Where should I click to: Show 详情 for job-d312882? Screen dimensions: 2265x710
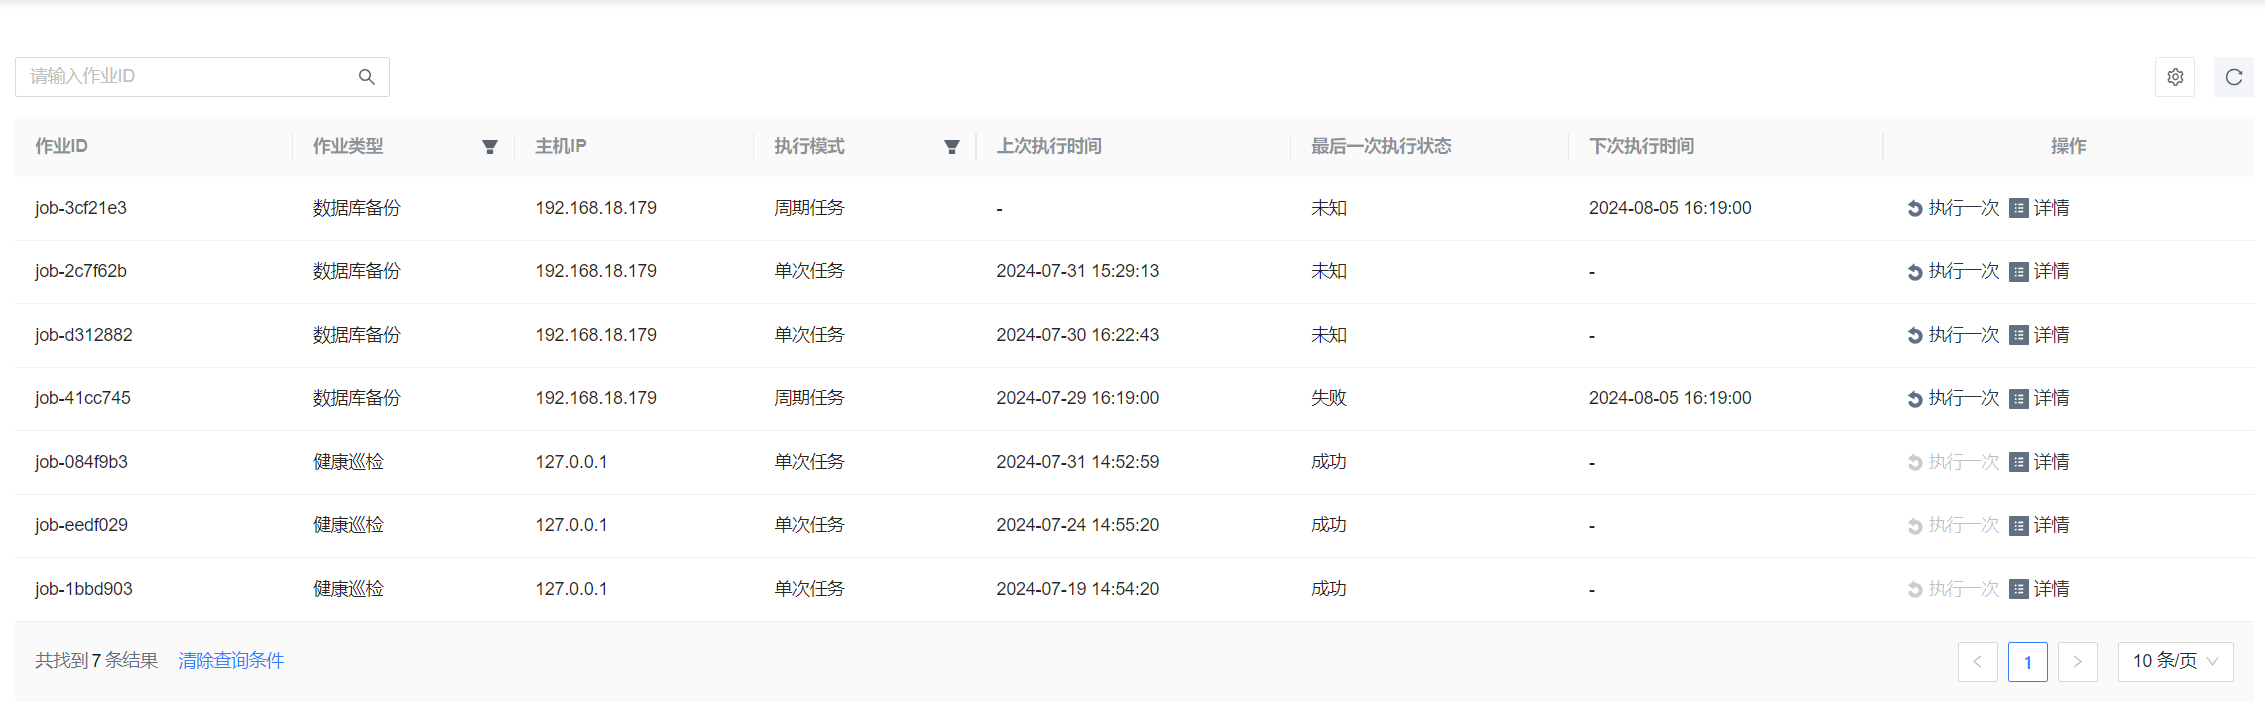tap(2040, 335)
